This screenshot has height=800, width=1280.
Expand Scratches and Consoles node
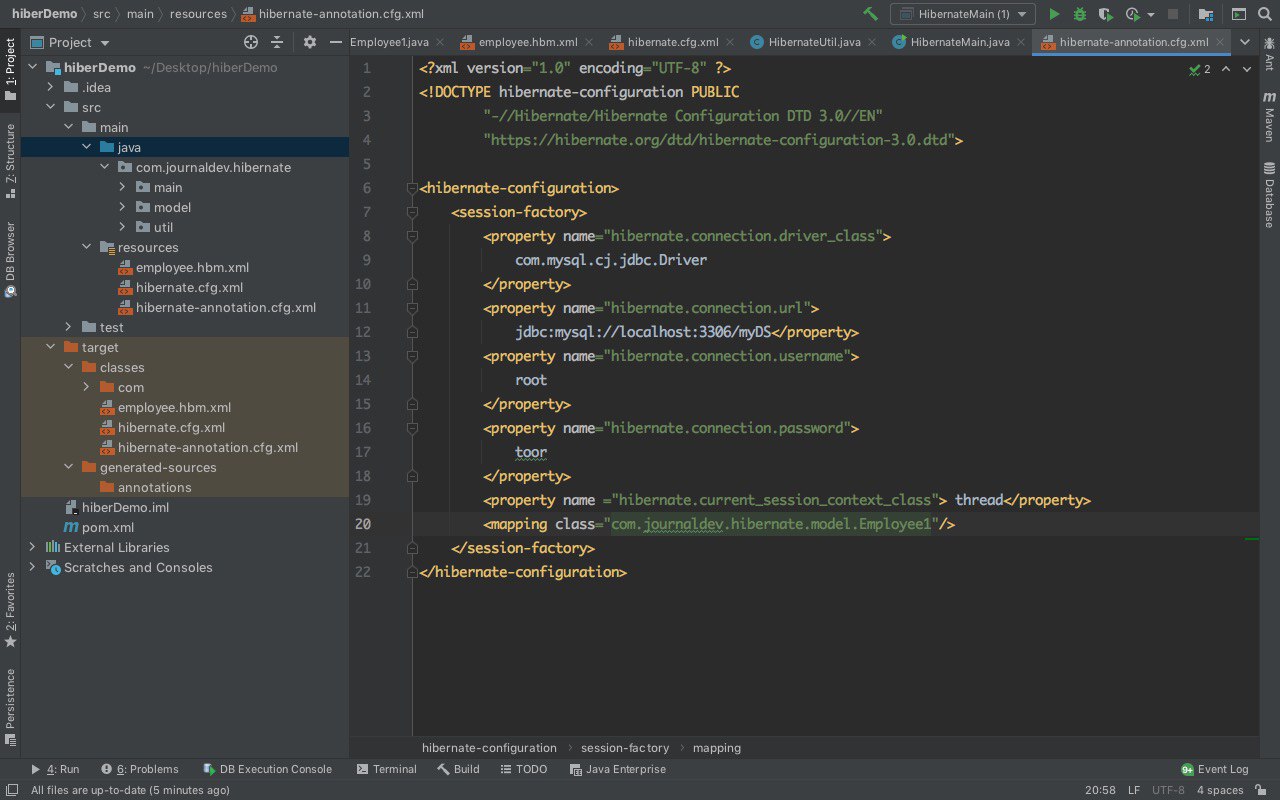32,567
